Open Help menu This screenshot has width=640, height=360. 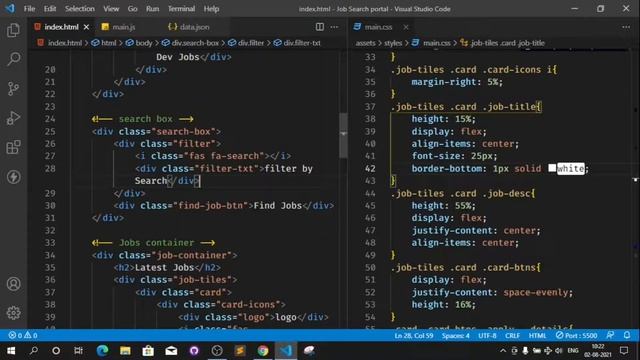pyautogui.click(x=211, y=9)
